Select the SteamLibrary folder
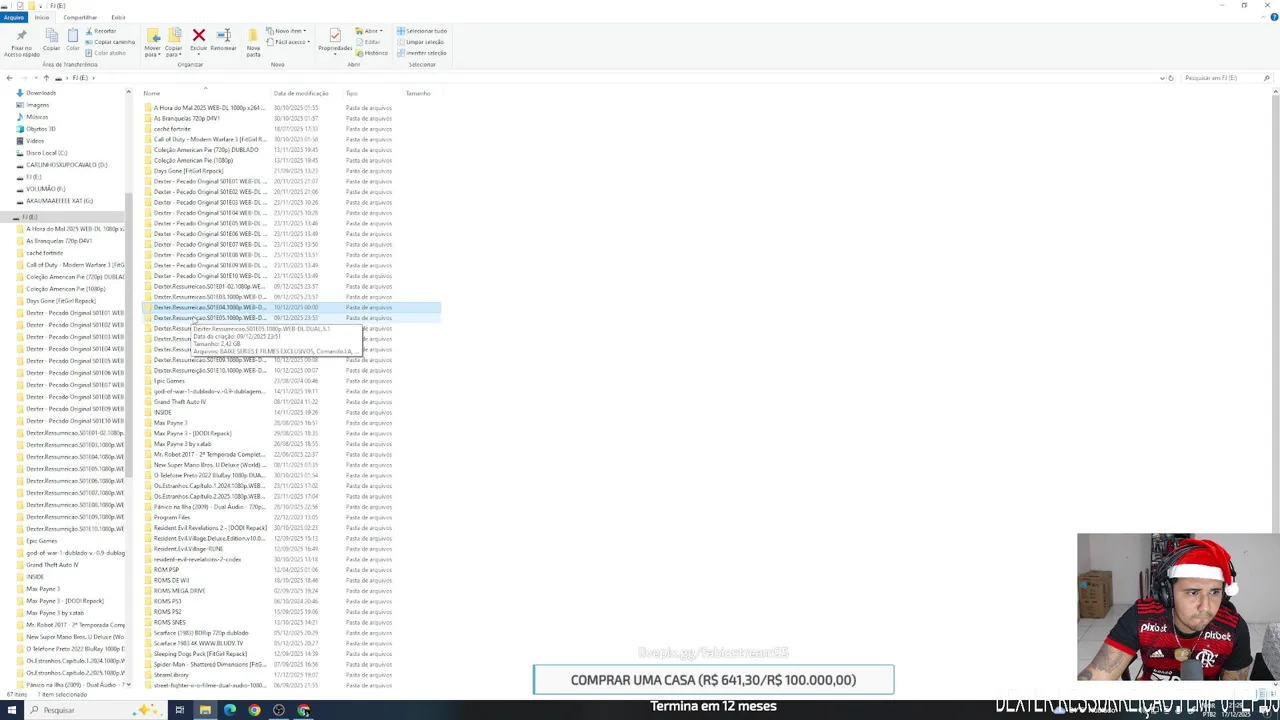 point(171,675)
